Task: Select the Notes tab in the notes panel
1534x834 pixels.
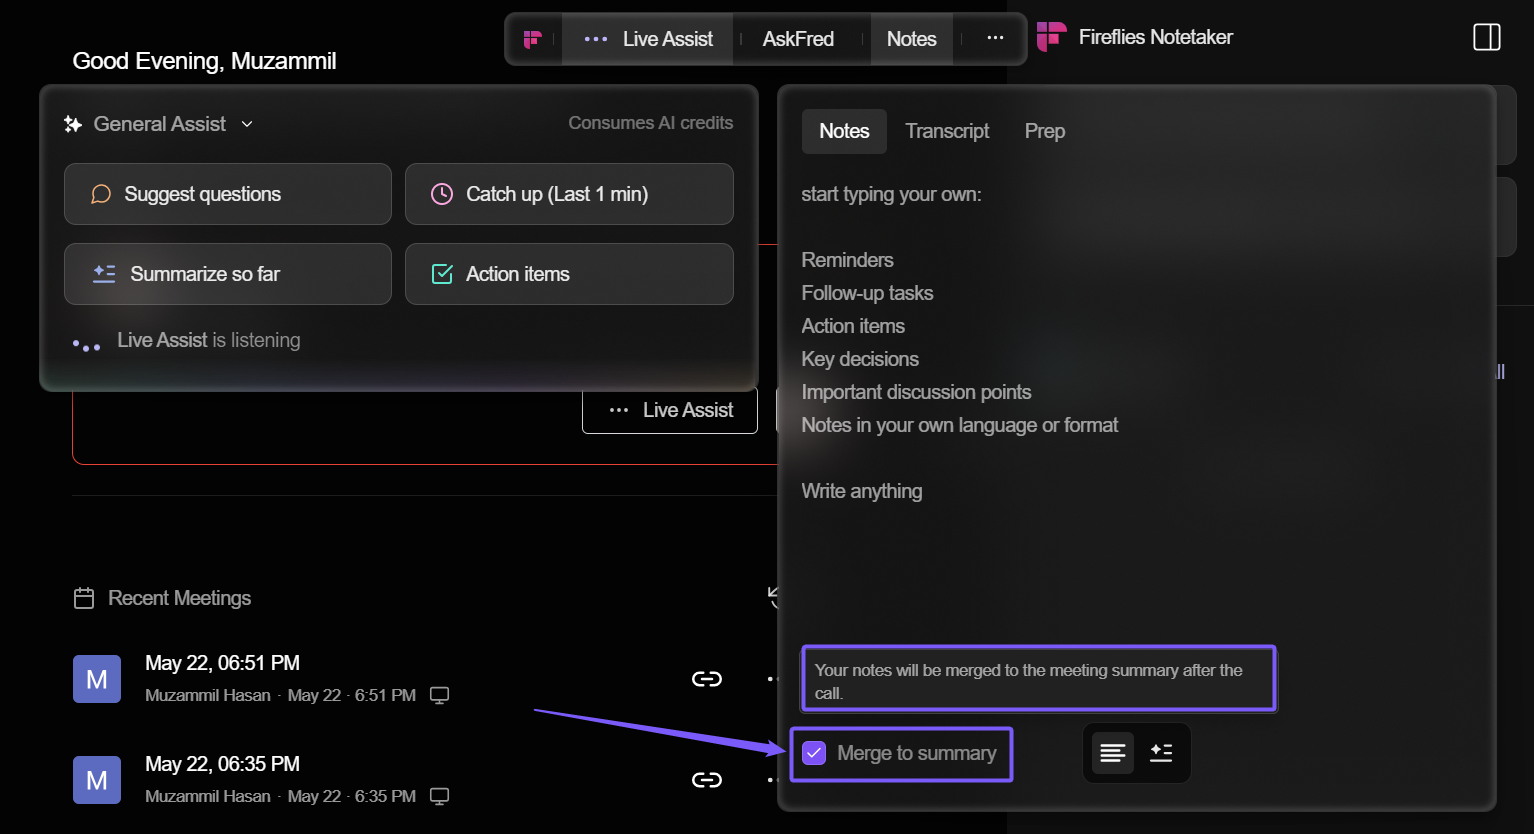Action: click(x=844, y=131)
